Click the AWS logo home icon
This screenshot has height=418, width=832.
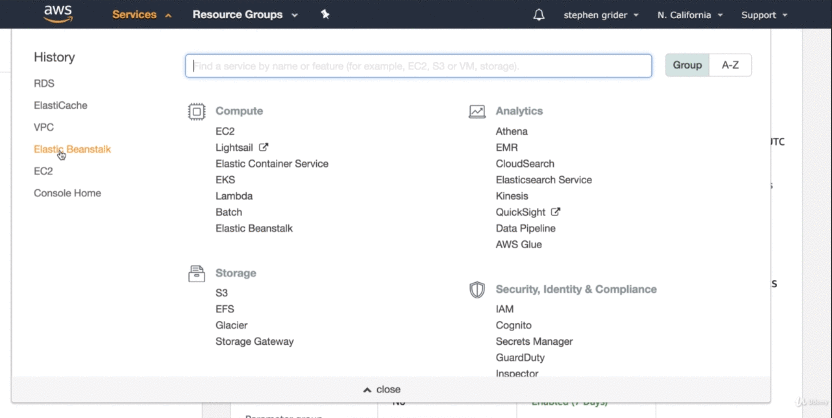[x=58, y=14]
